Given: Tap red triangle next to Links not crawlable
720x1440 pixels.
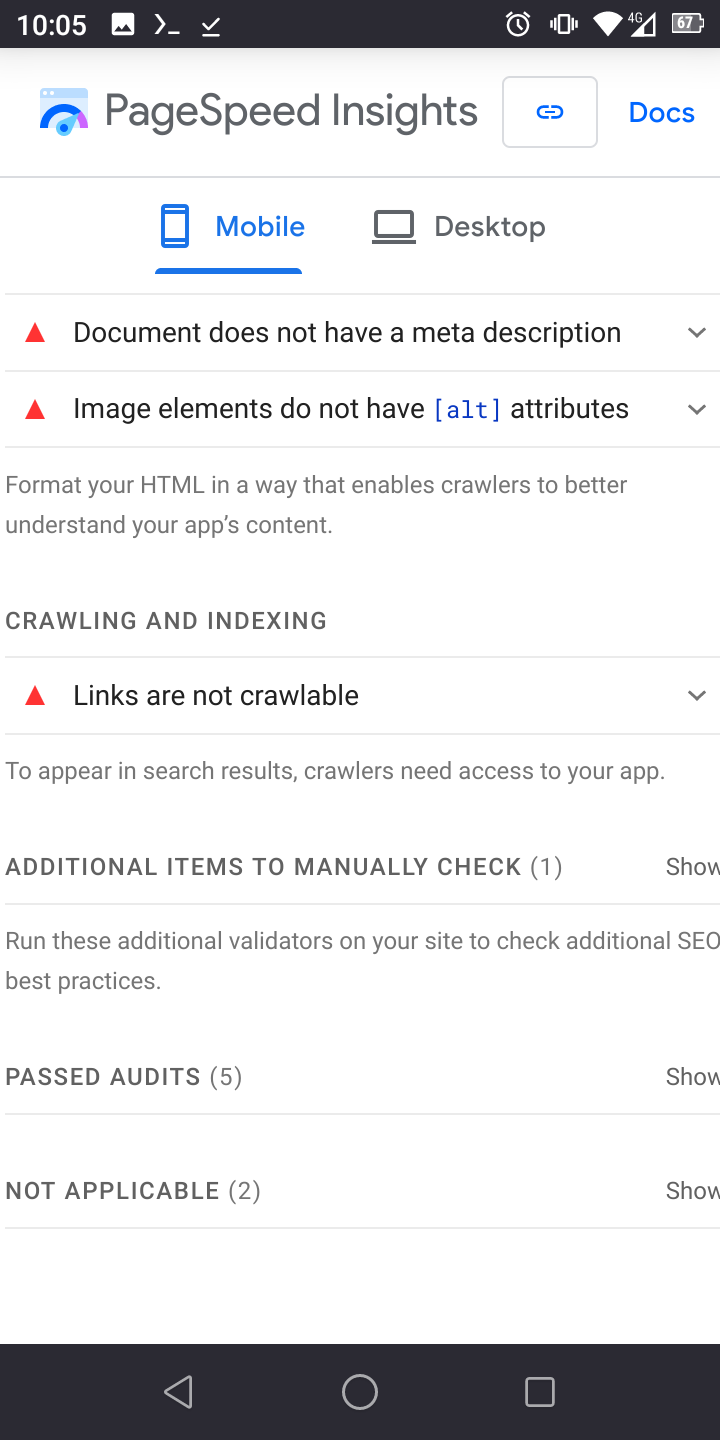Looking at the screenshot, I should tap(35, 696).
